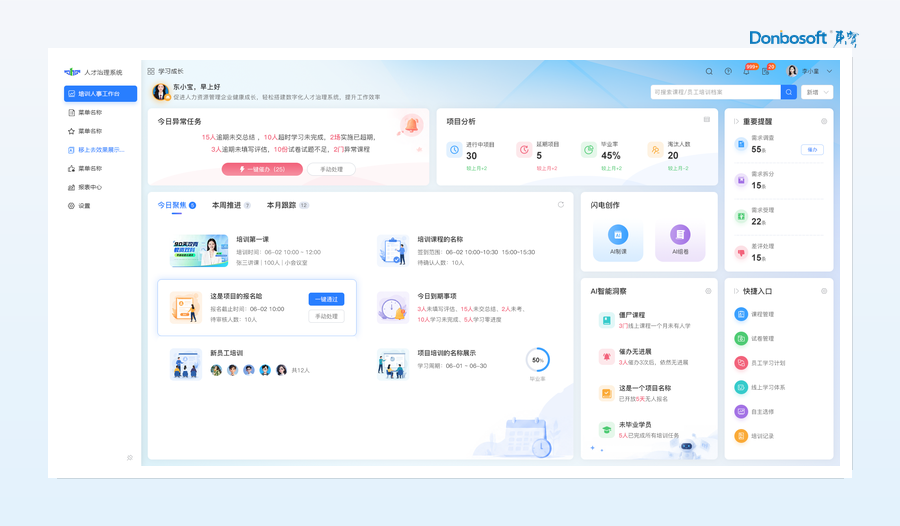Click the 需求受理 green icon

coord(741,216)
